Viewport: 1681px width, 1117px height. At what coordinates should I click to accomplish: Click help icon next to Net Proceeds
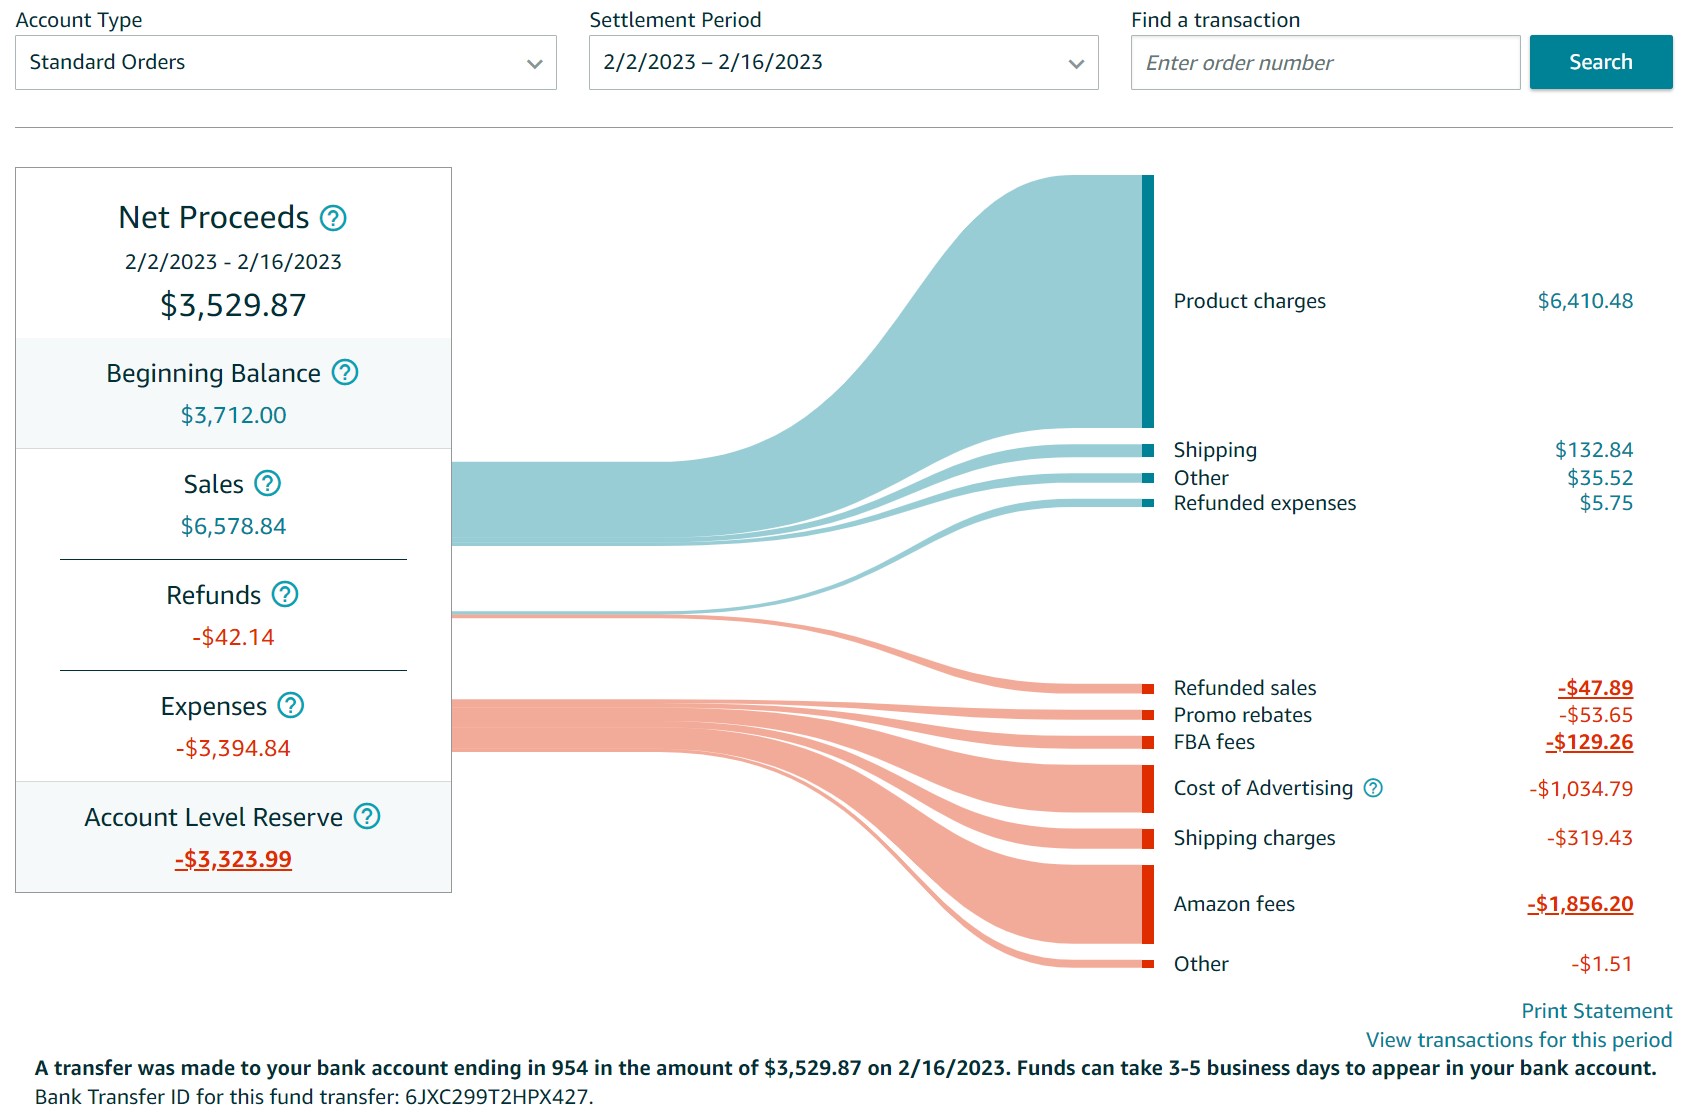click(333, 218)
